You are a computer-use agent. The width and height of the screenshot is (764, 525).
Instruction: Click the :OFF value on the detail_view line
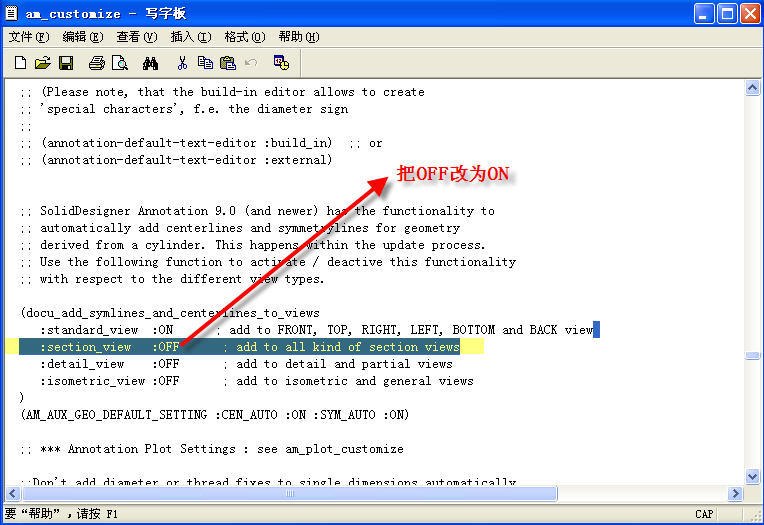[166, 364]
